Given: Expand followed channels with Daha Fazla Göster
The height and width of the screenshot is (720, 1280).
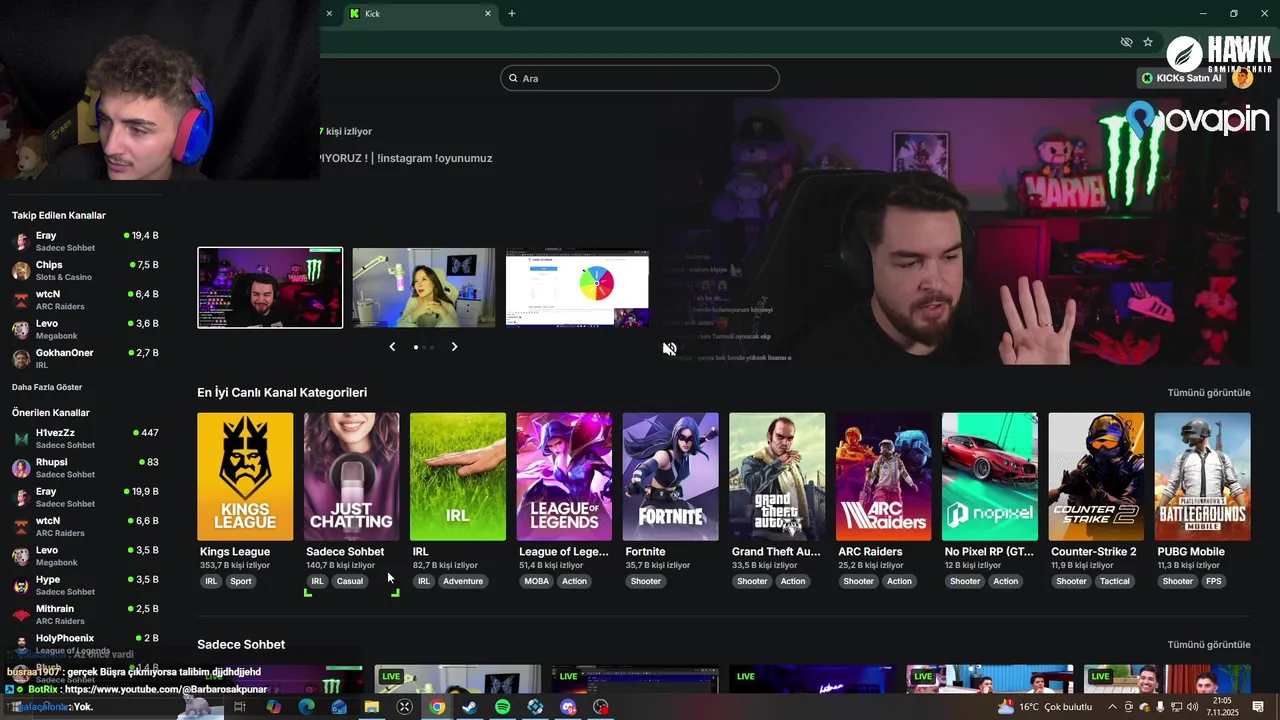Looking at the screenshot, I should pyautogui.click(x=47, y=387).
